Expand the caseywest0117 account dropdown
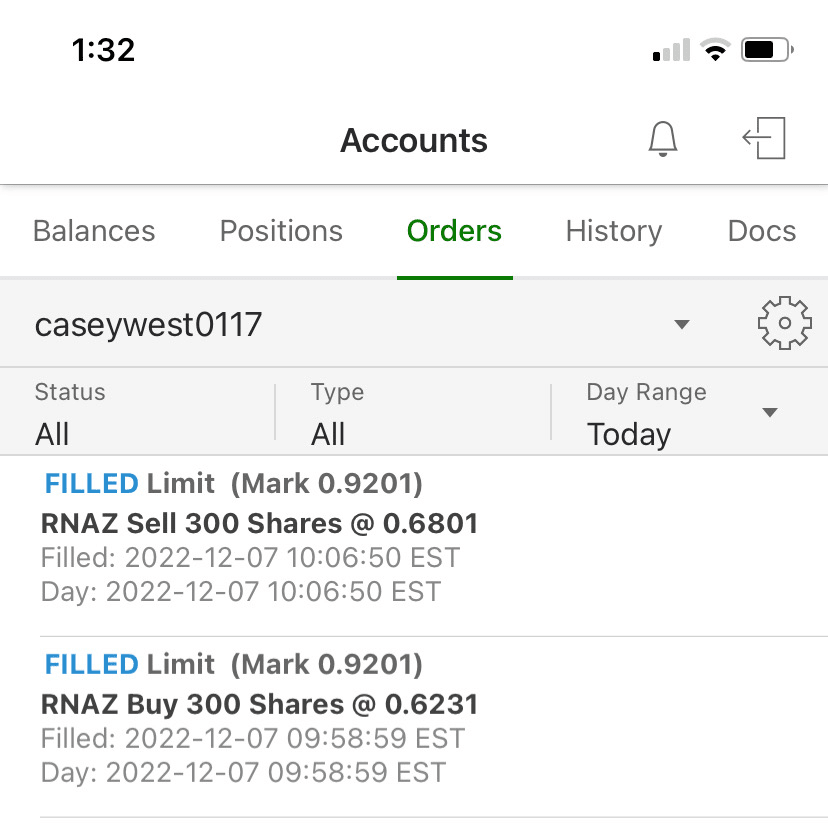Viewport: 828px width, 840px height. (682, 324)
